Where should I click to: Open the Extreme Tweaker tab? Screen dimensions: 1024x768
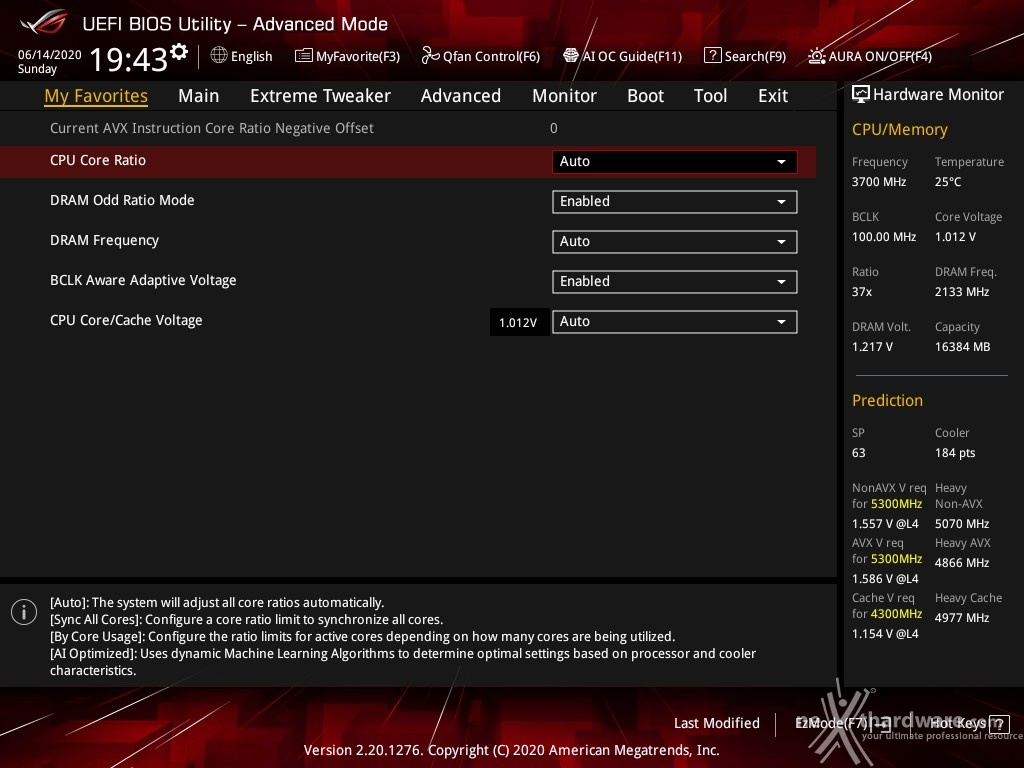(320, 96)
